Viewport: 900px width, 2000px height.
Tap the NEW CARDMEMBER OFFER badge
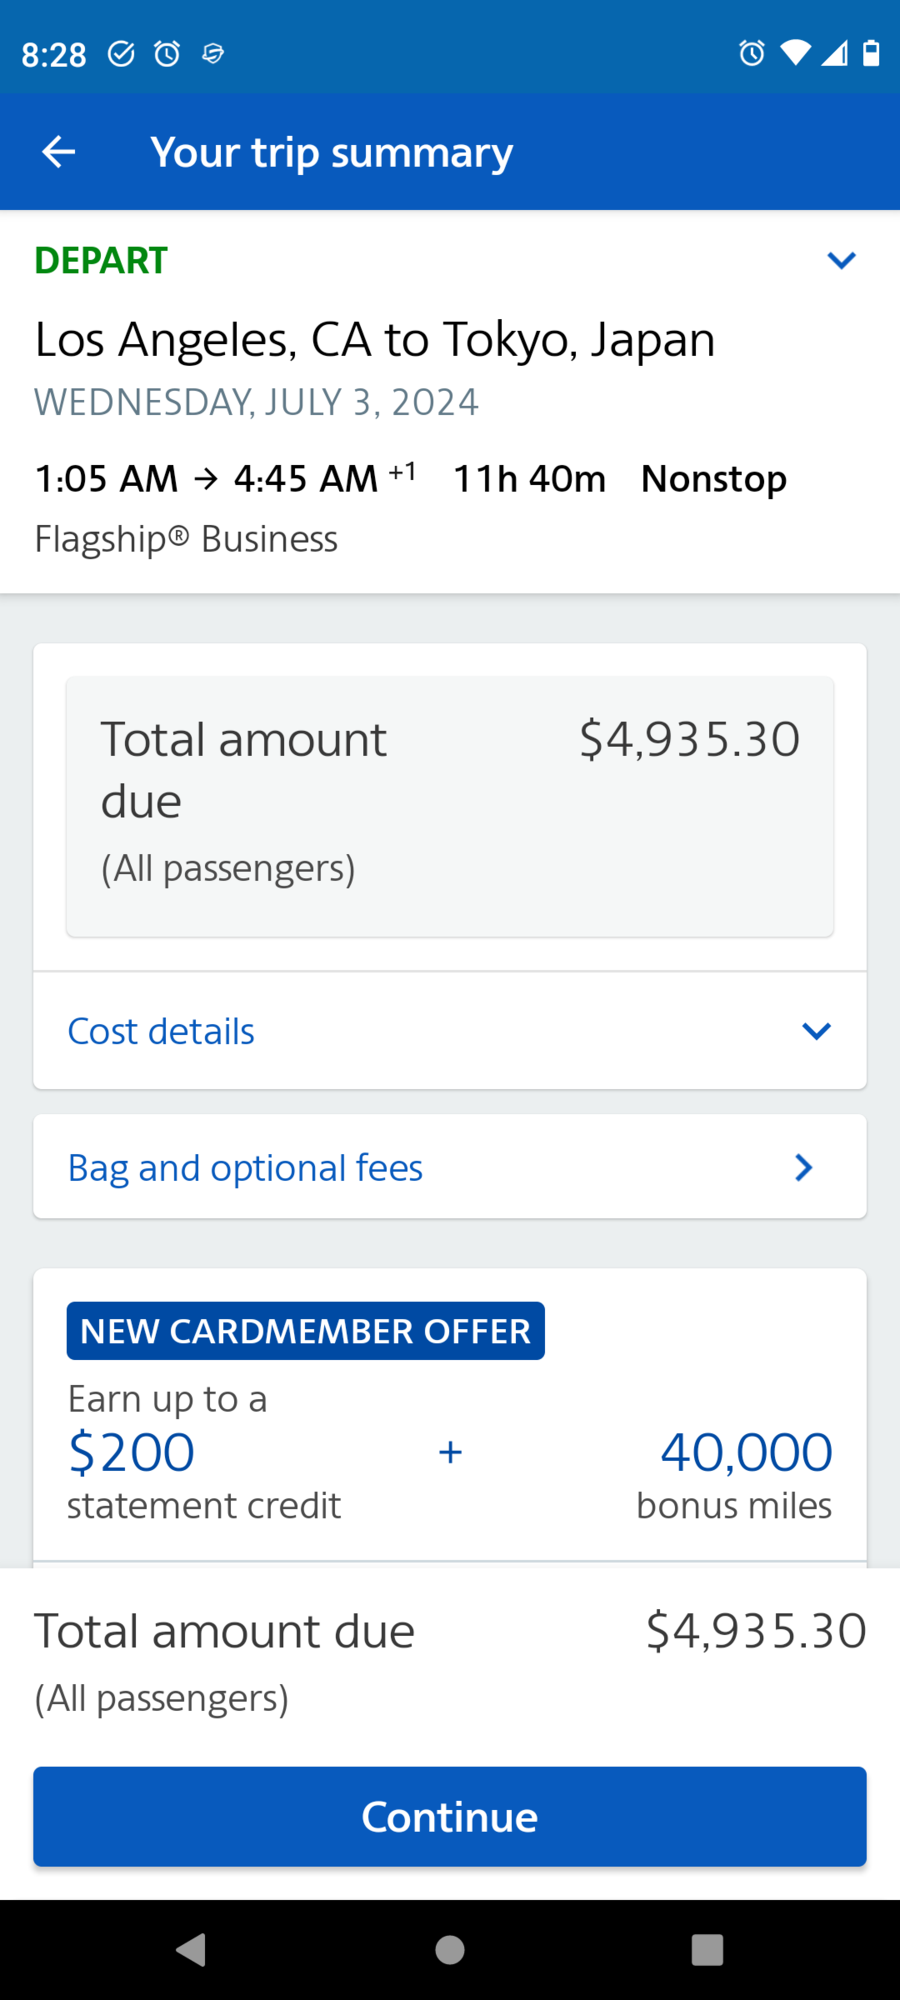point(305,1331)
